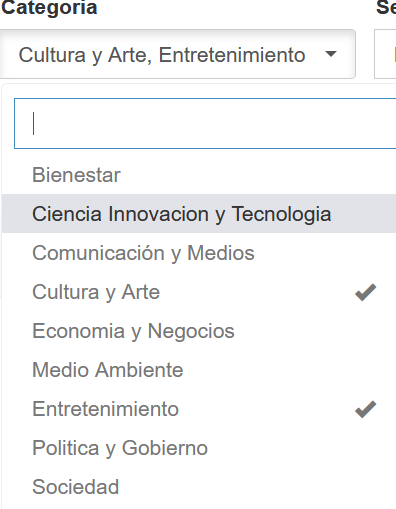Click the caret arrow on Categoria dropdown
396x509 pixels.
point(331,54)
